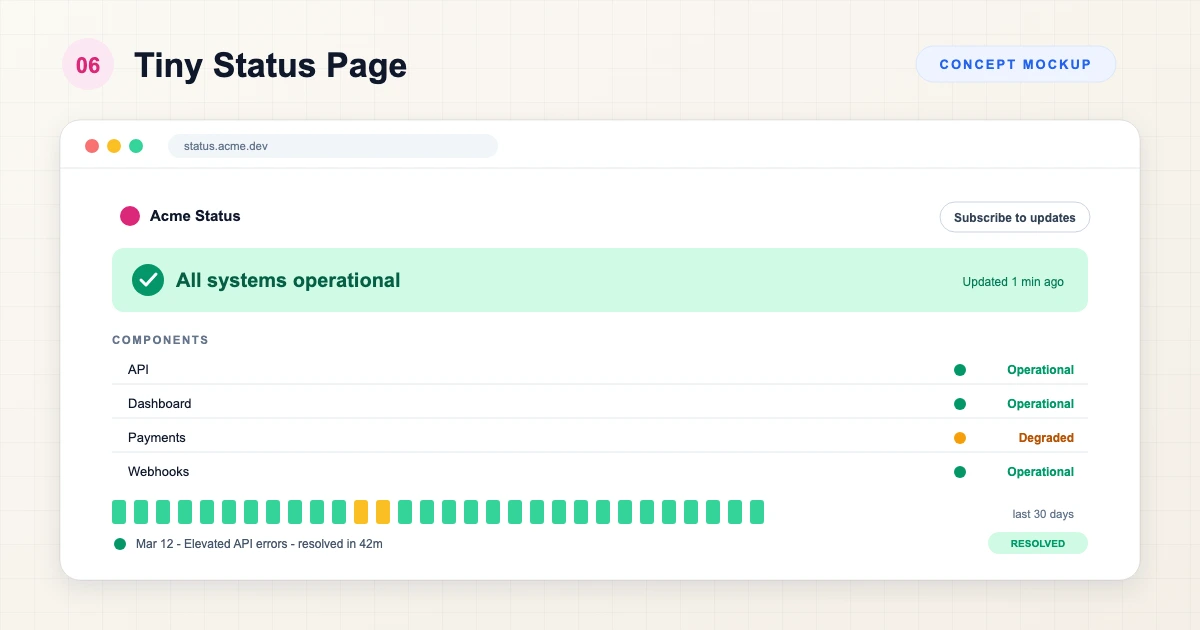1200x630 pixels.
Task: Select the API component row
Action: tap(600, 370)
